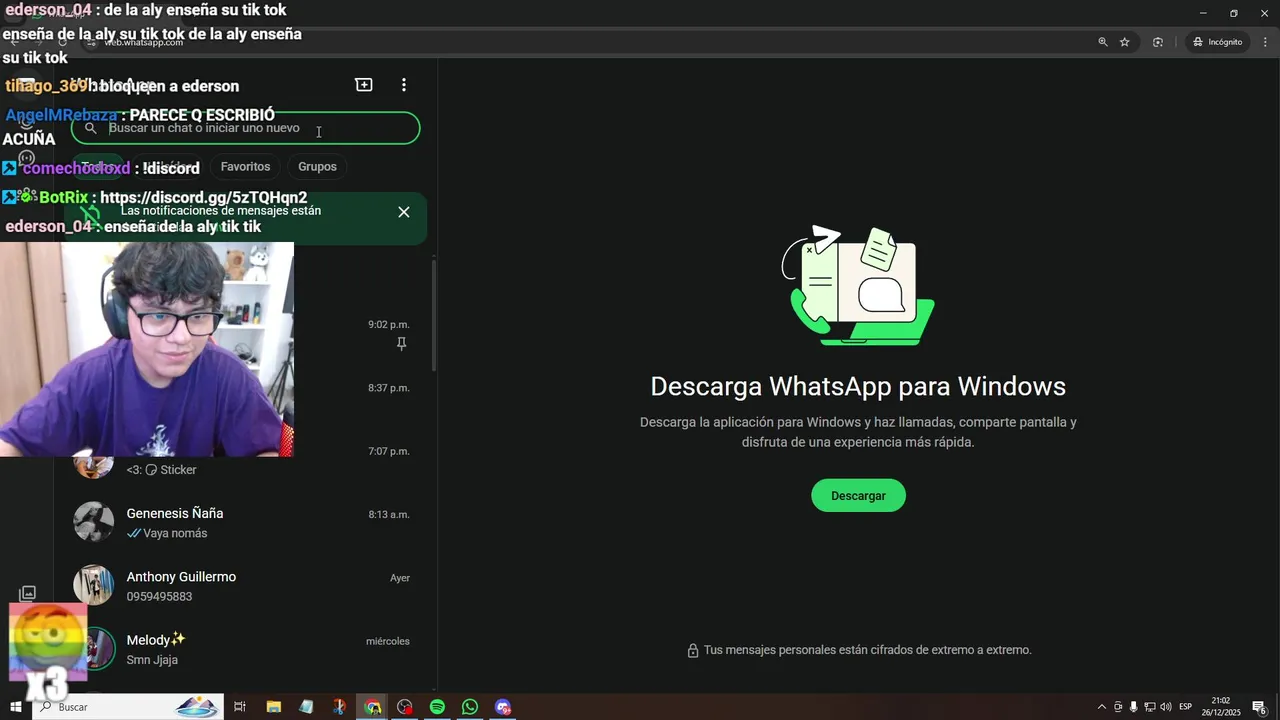Open the WhatsApp three-dot menu
Image resolution: width=1280 pixels, height=720 pixels.
pos(404,85)
